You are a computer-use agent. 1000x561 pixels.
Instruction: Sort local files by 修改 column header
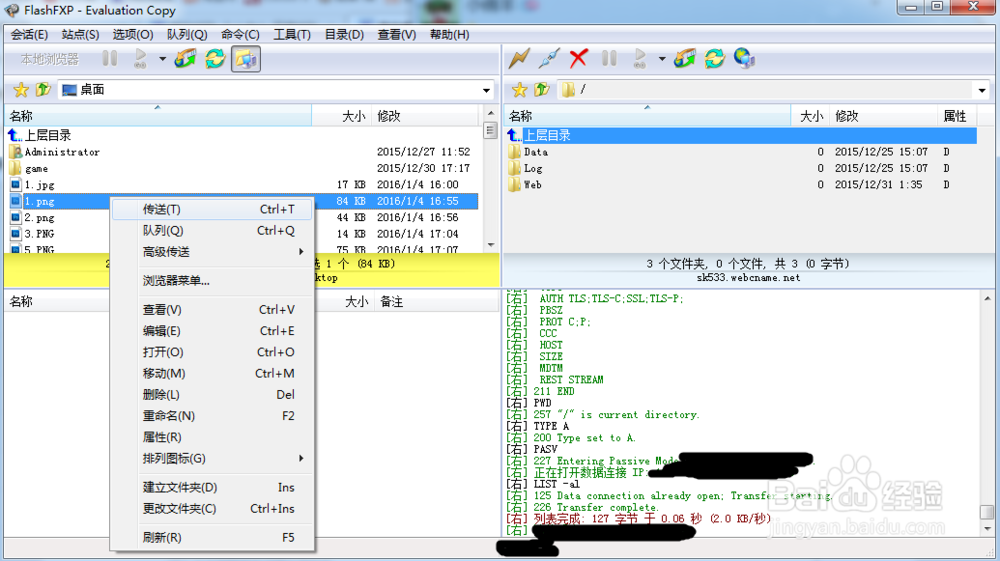pyautogui.click(x=425, y=116)
